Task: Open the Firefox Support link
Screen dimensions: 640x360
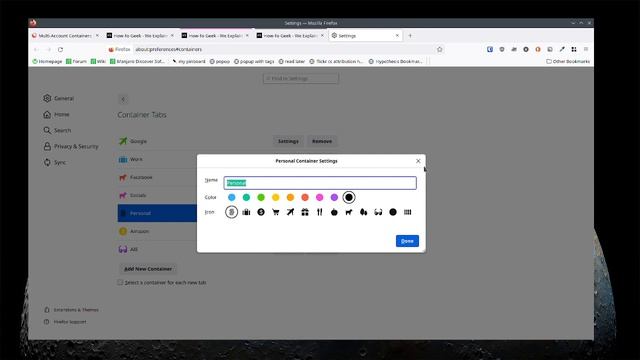Action: pyautogui.click(x=65, y=322)
